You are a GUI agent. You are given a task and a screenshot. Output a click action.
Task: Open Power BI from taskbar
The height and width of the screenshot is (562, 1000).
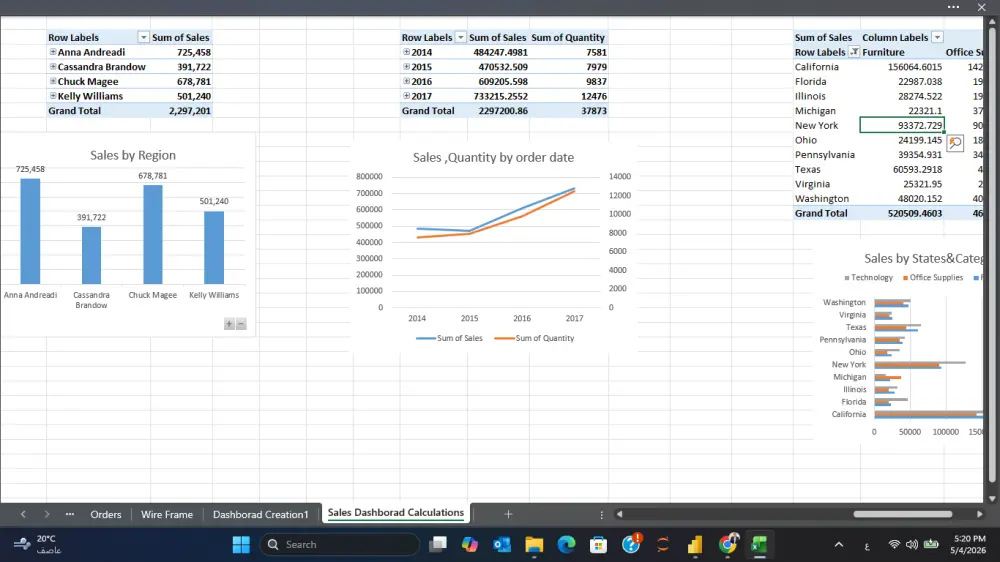tap(695, 544)
